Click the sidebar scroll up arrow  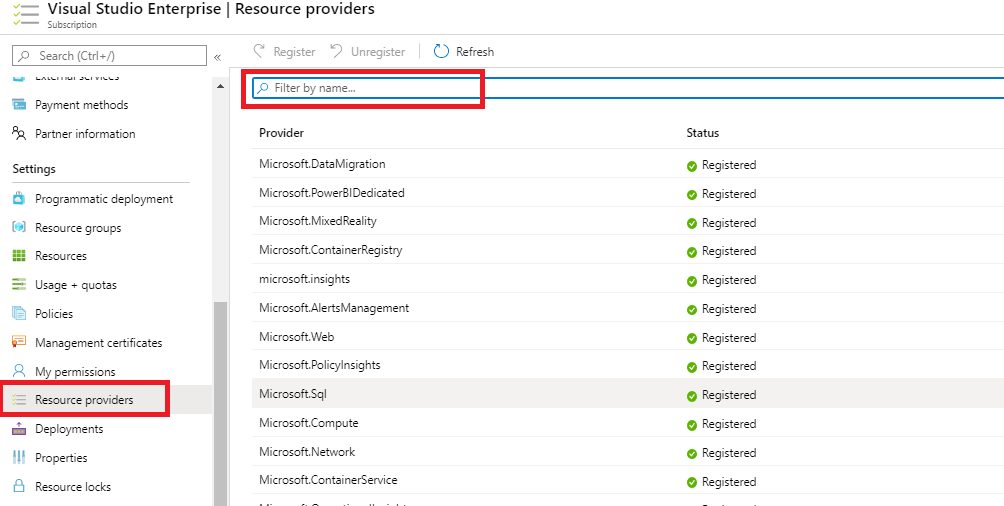pyautogui.click(x=221, y=86)
